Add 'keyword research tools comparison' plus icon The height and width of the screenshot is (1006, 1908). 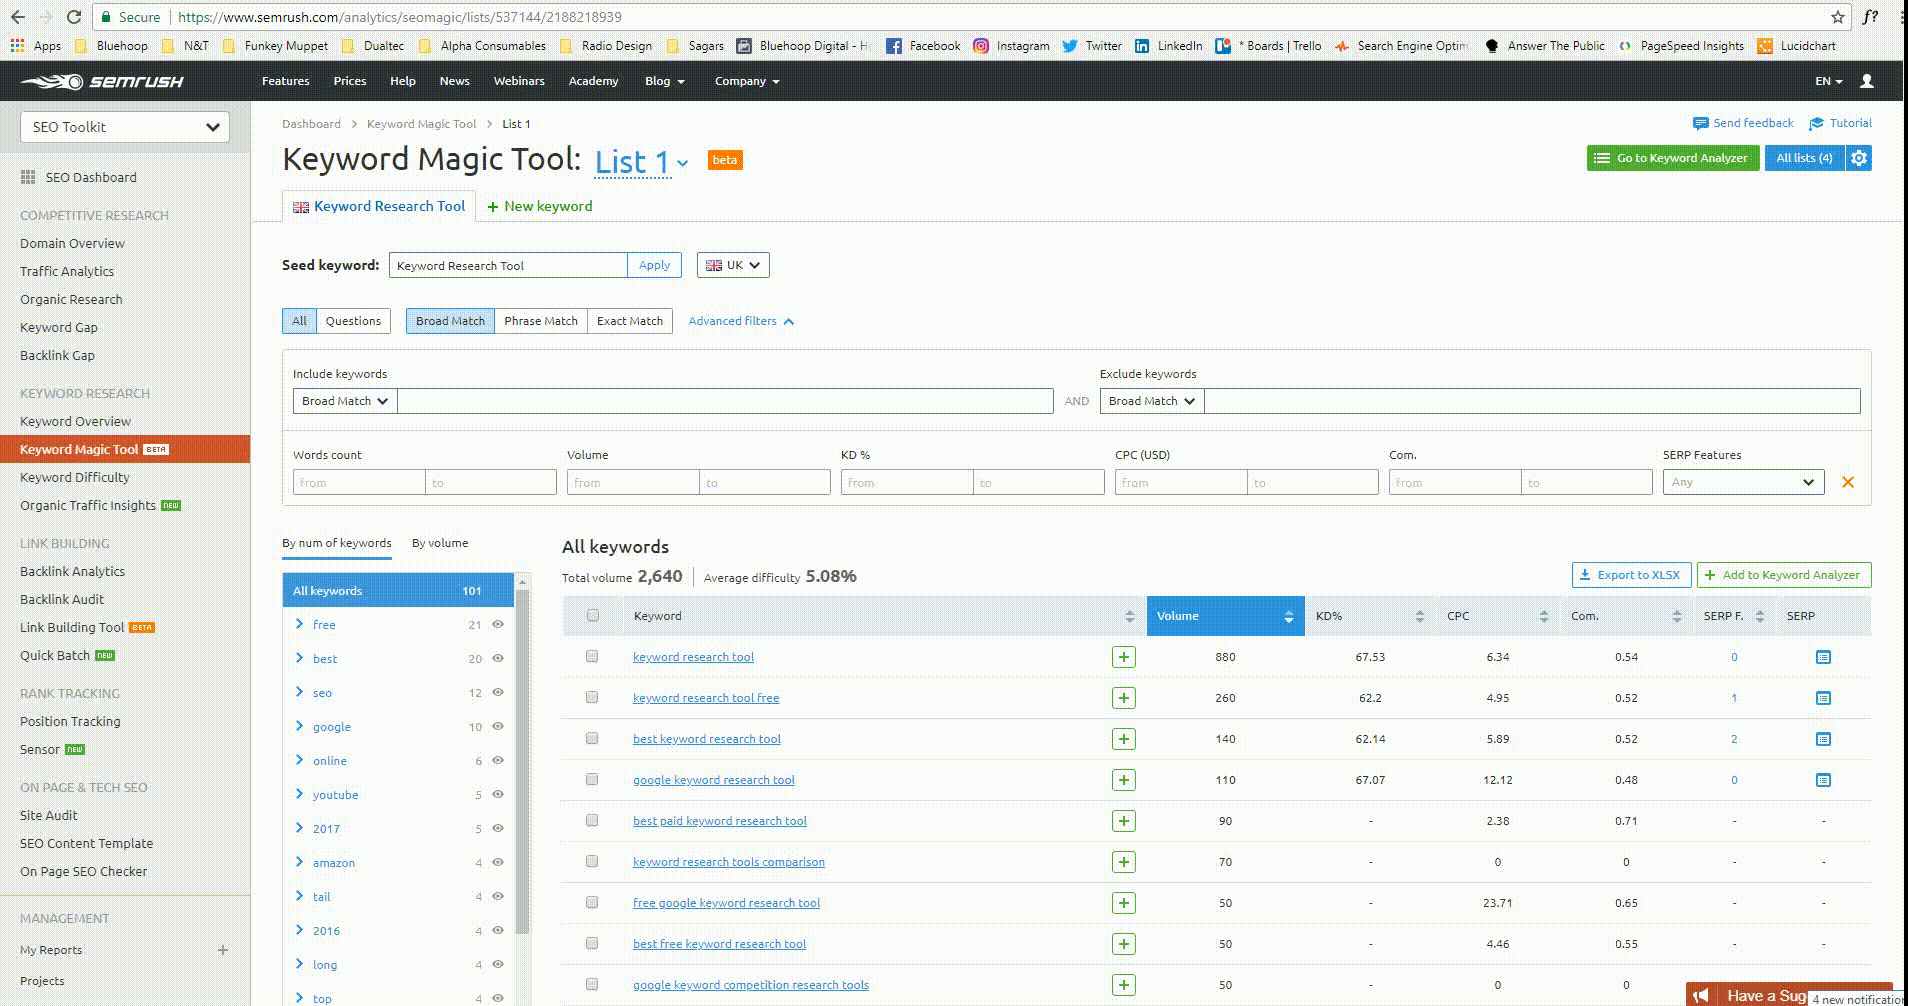coord(1124,862)
